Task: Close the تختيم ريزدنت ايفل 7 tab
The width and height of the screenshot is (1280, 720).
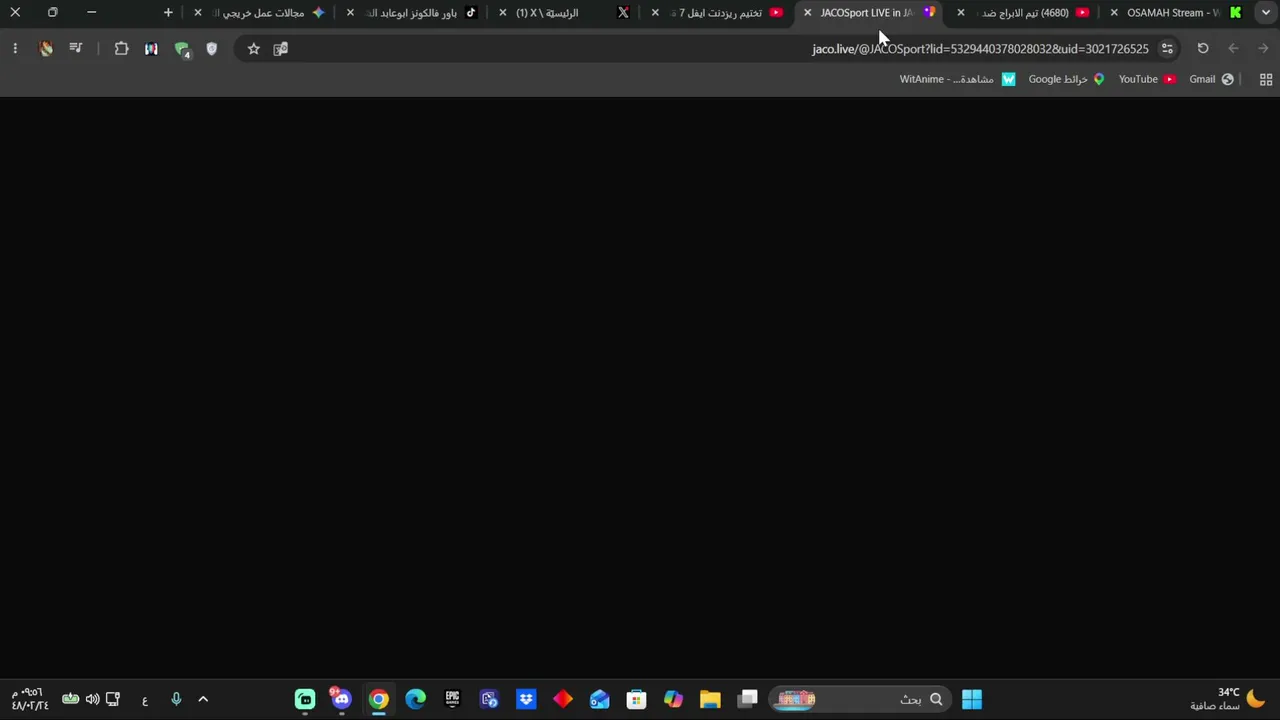Action: point(655,13)
